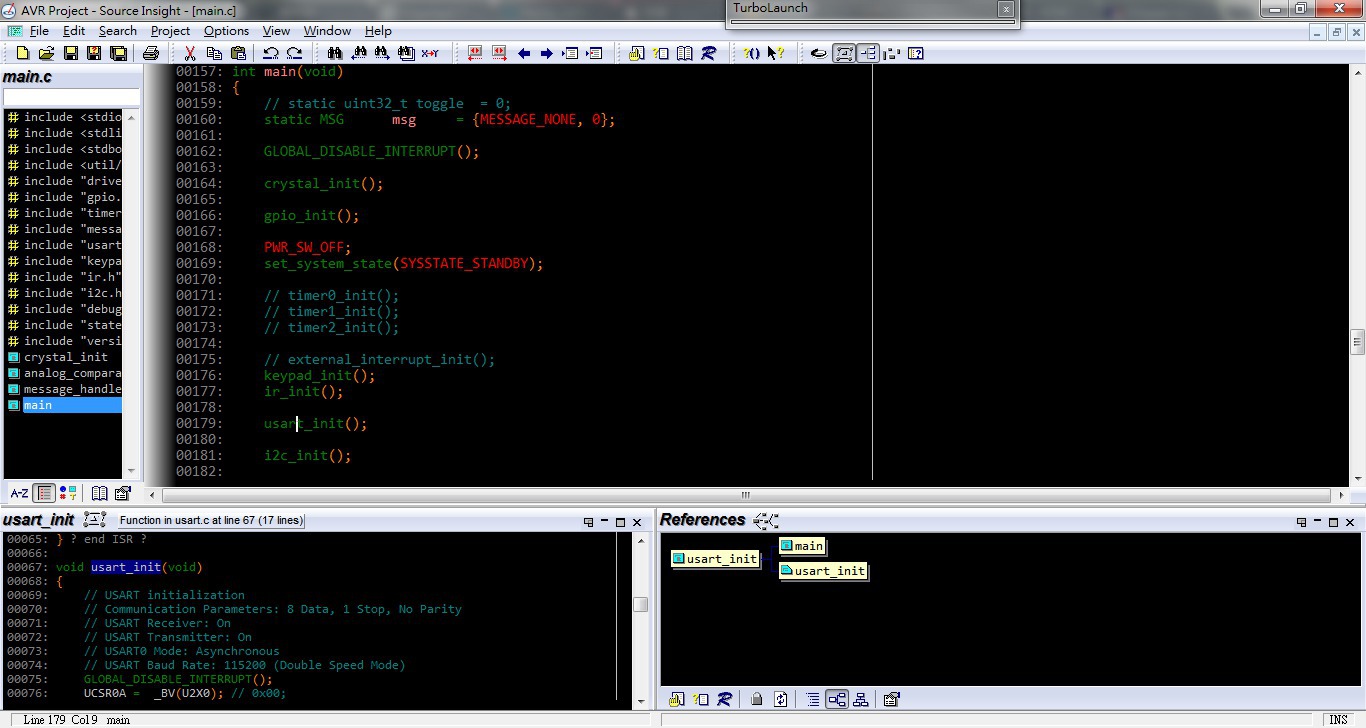Click the Lookup References 'R' icon

708,53
